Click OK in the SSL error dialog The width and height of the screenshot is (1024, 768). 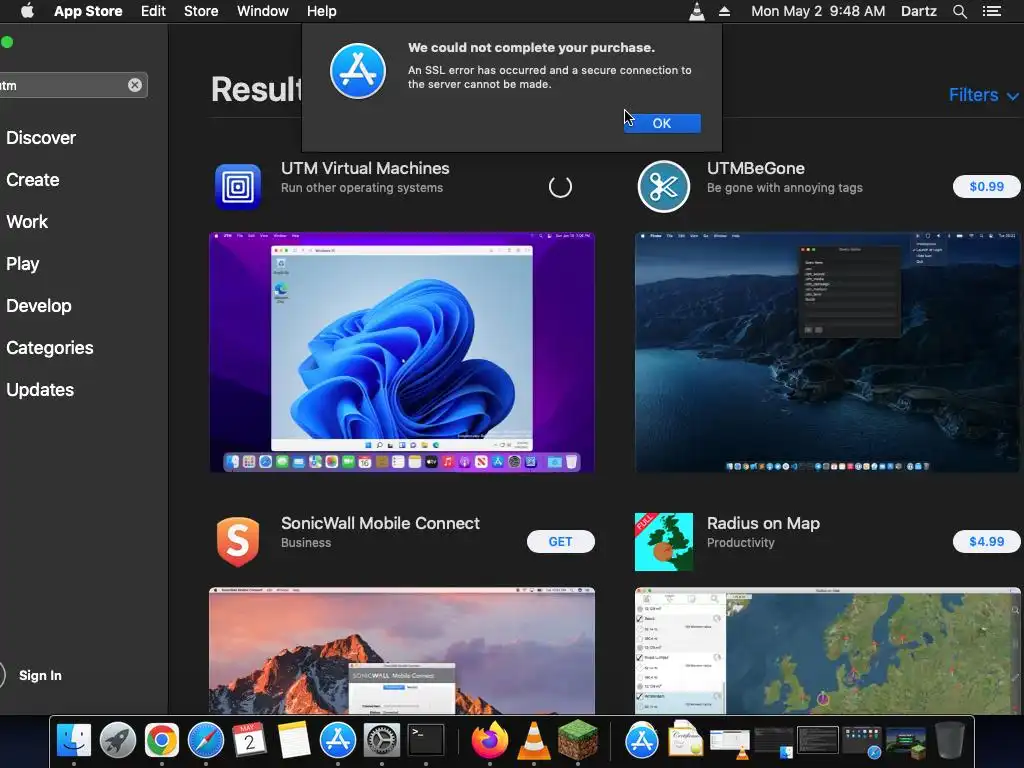point(662,123)
